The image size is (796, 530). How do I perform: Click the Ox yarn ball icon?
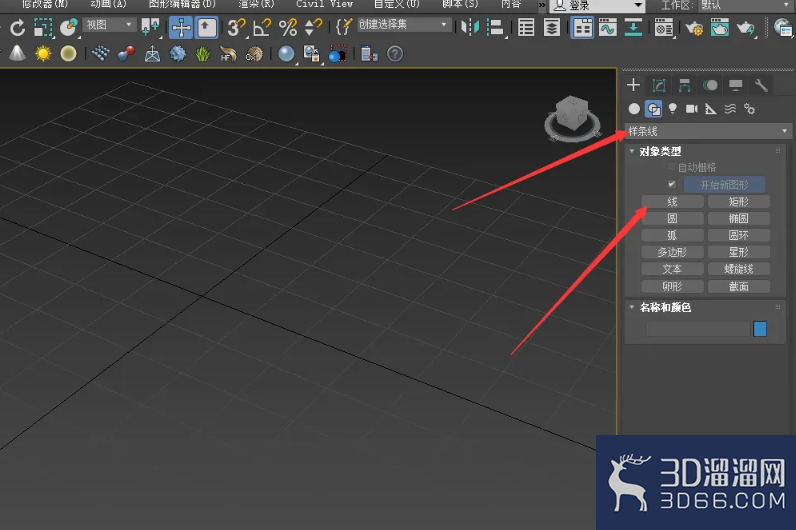254,53
